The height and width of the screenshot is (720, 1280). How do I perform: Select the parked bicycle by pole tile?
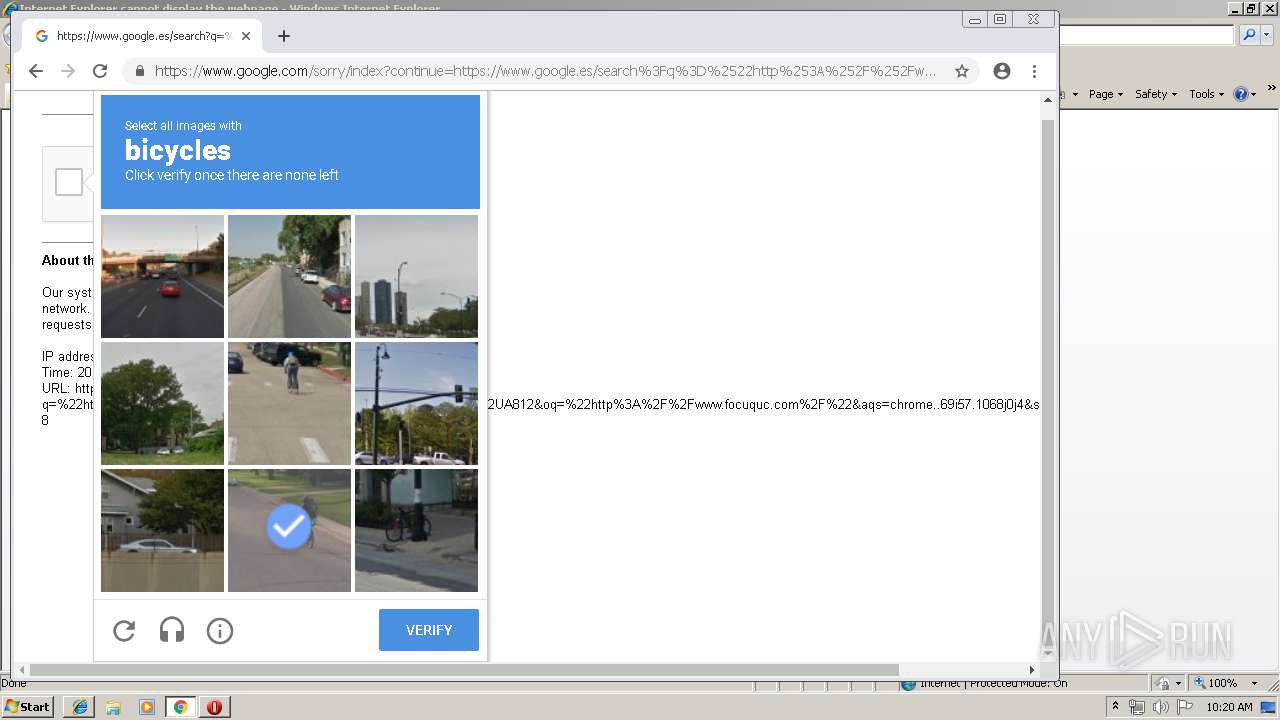pyautogui.click(x=416, y=530)
